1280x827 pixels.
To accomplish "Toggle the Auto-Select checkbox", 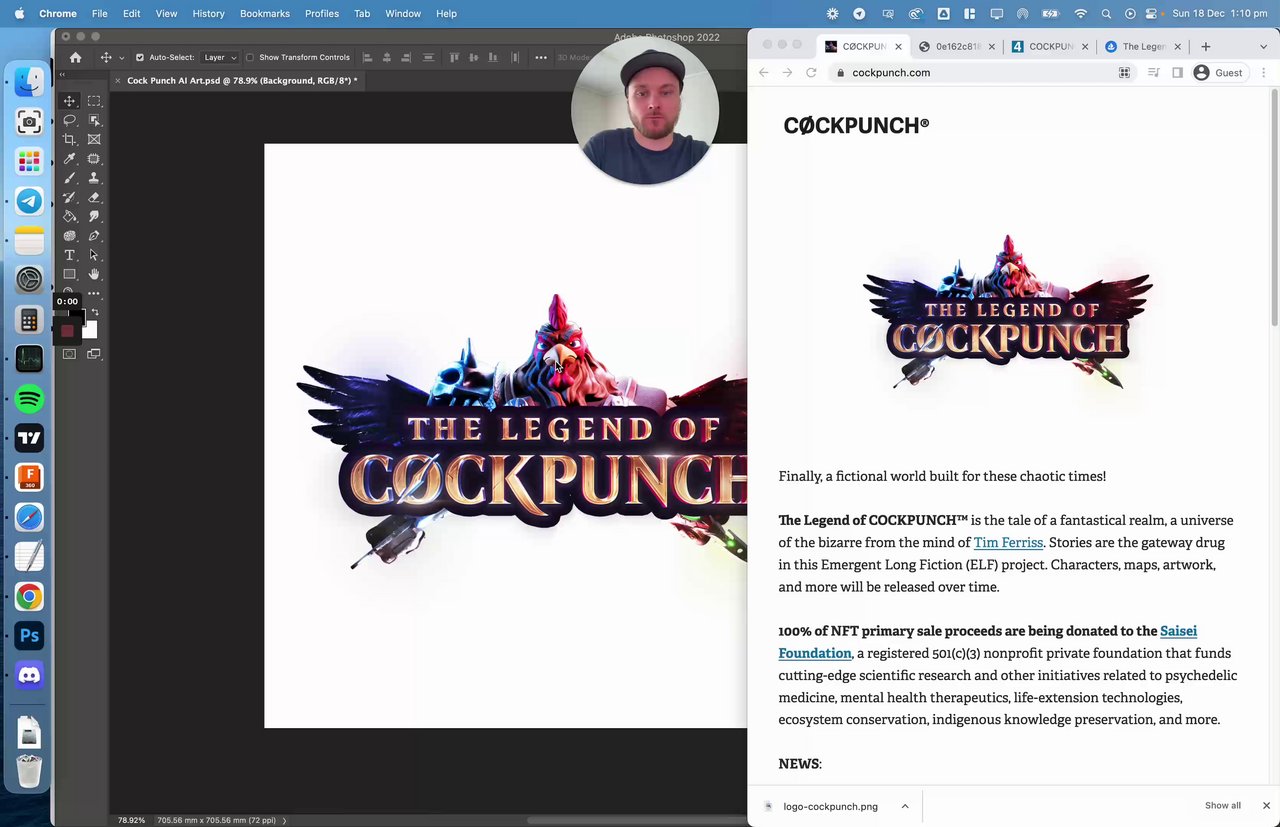I will click(140, 58).
